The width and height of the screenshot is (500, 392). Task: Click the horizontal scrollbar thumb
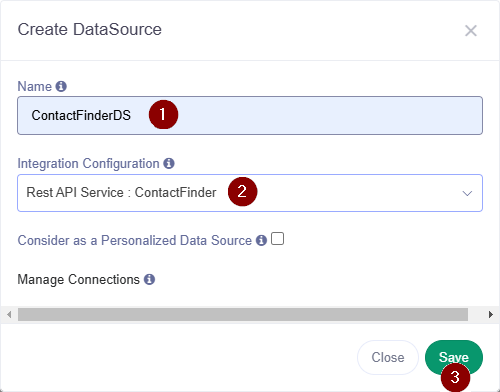[243, 314]
